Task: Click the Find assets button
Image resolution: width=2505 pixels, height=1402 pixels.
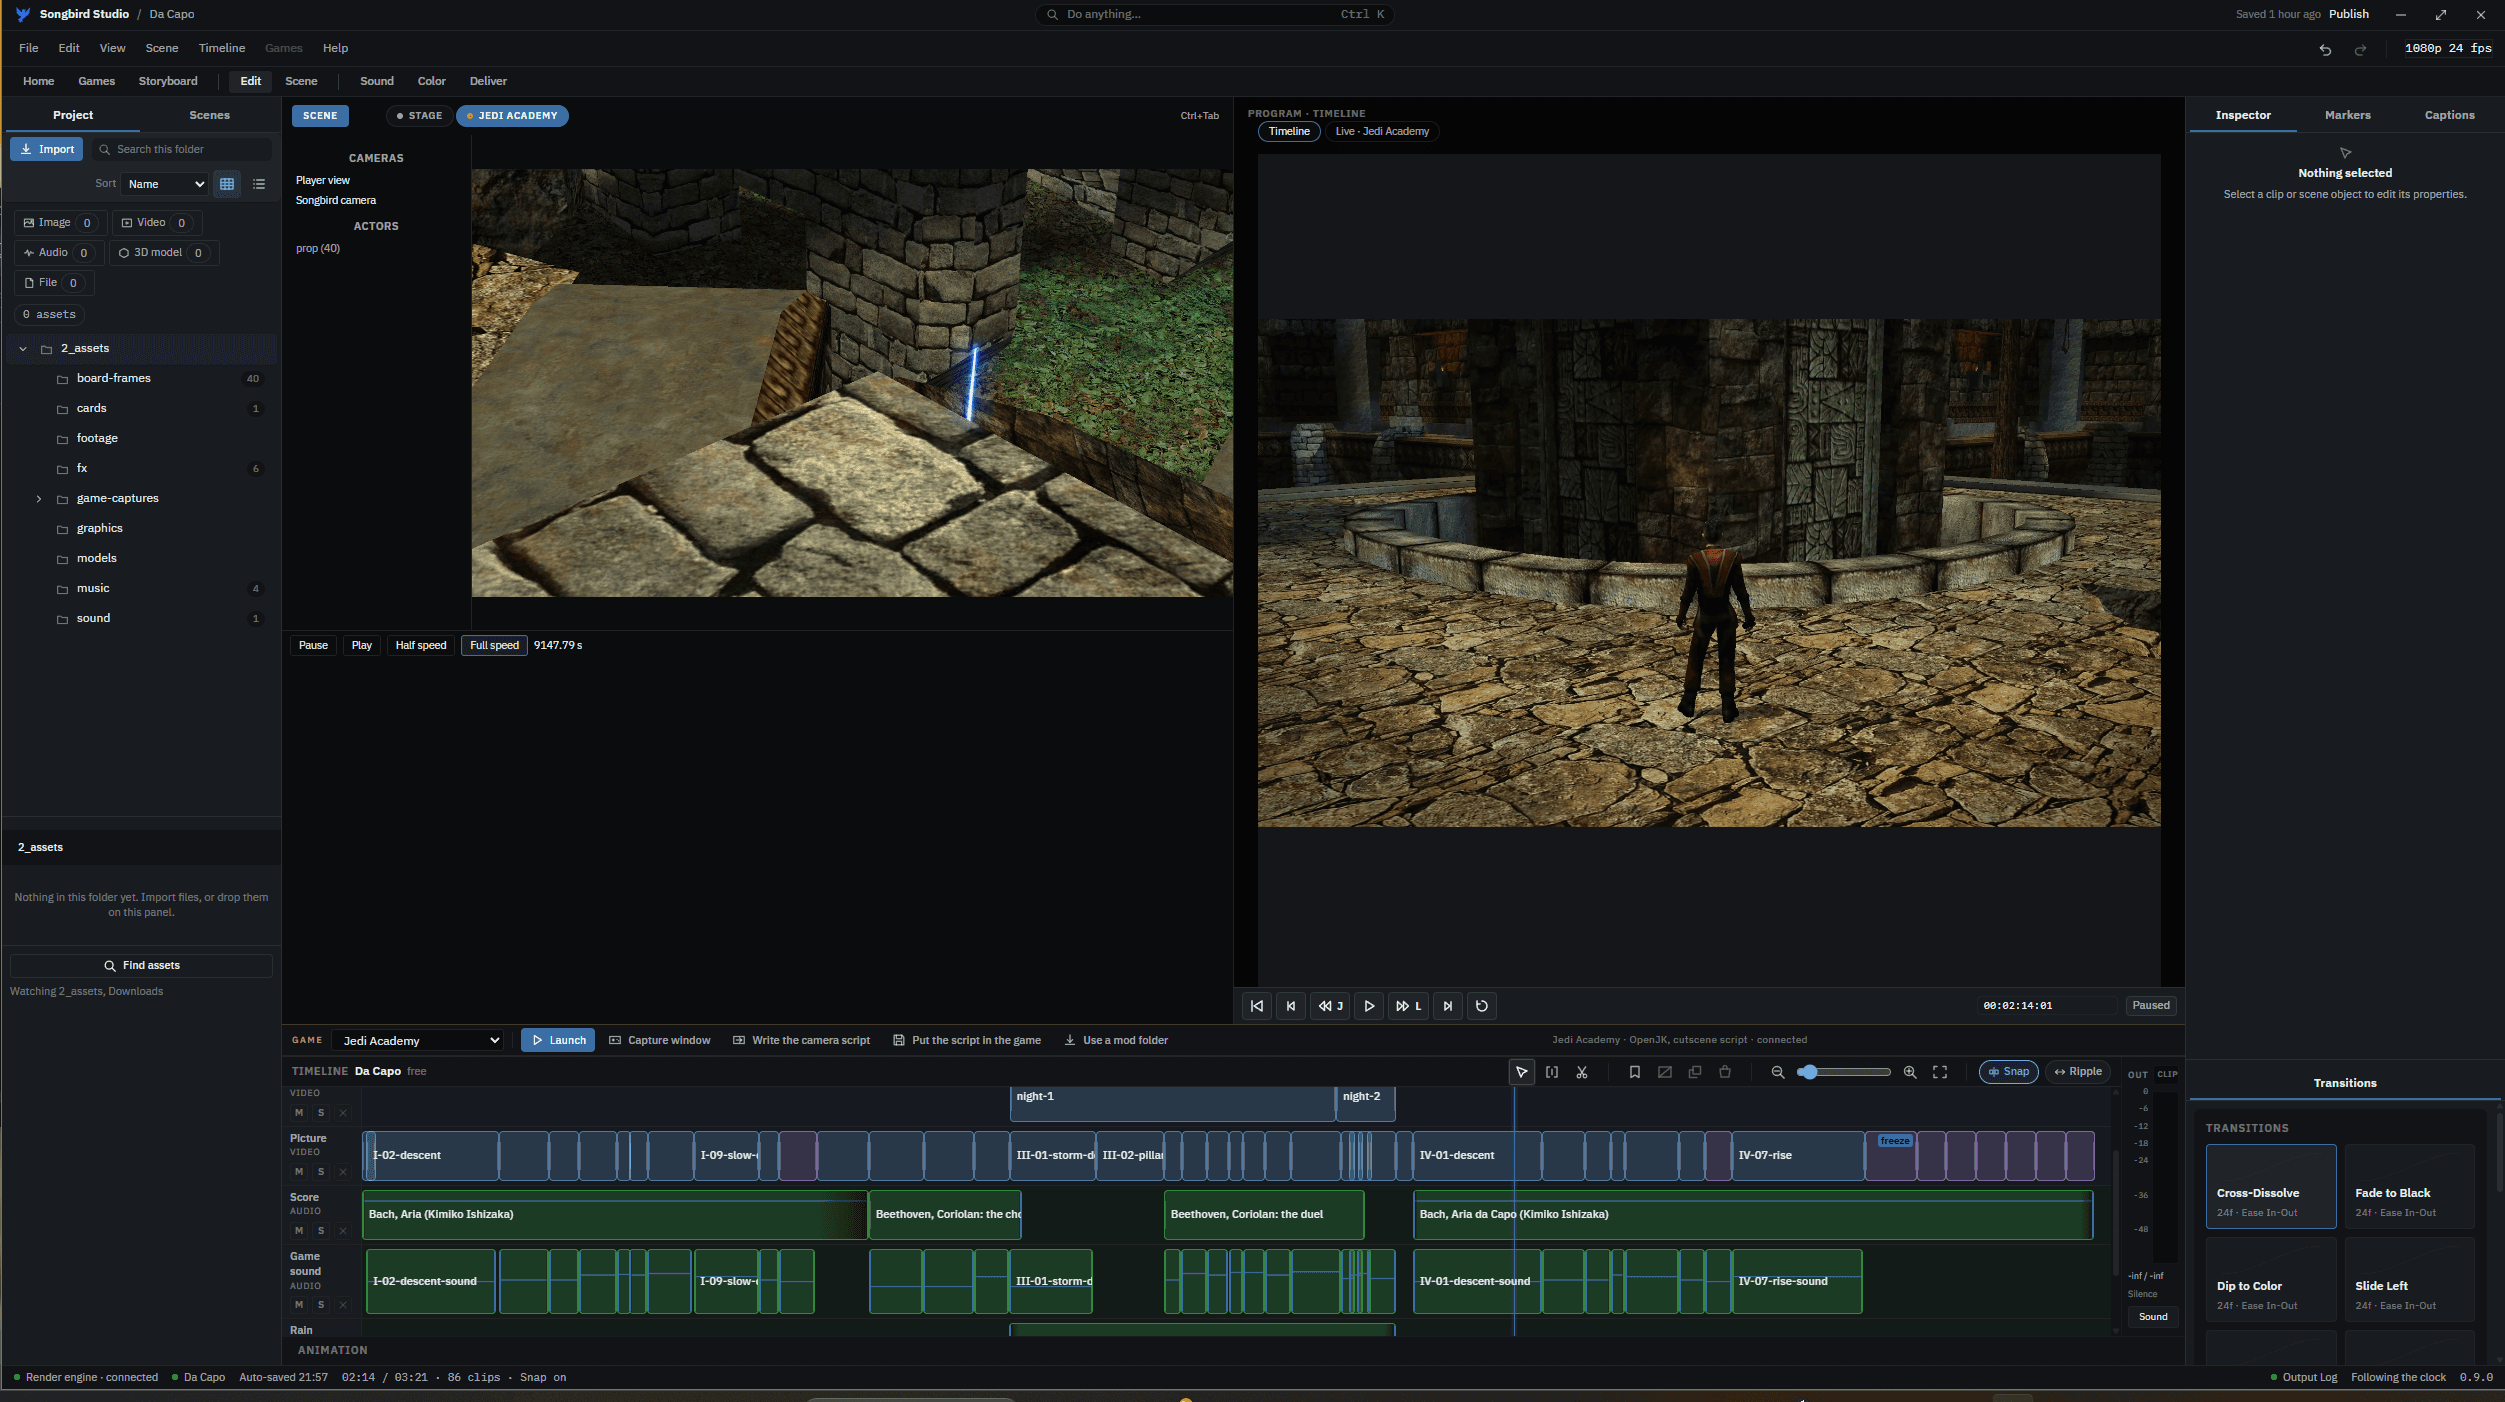Action: click(141, 966)
